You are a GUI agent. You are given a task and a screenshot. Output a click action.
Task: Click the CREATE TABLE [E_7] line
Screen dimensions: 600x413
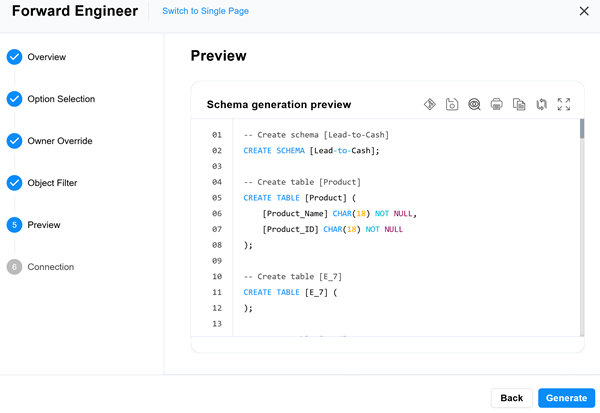pyautogui.click(x=290, y=292)
